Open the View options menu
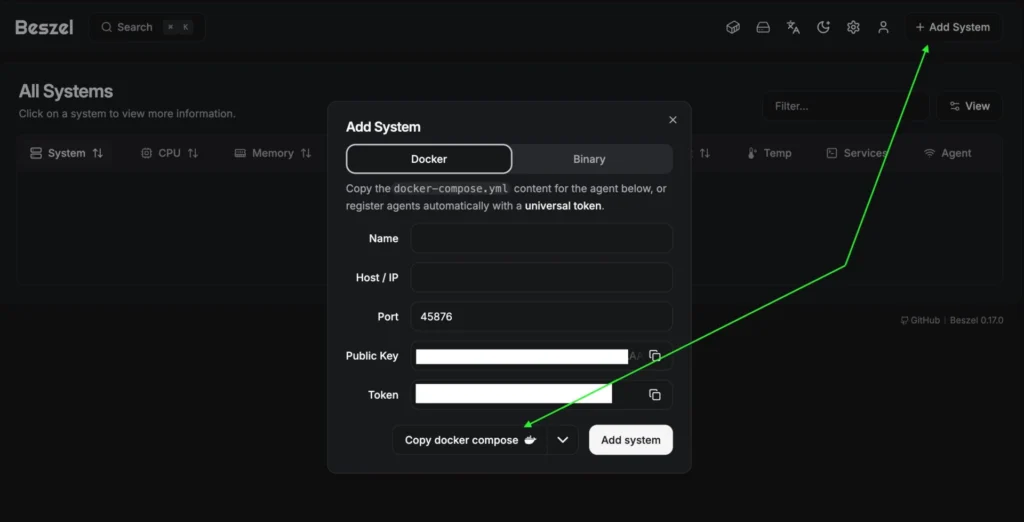 (x=969, y=106)
